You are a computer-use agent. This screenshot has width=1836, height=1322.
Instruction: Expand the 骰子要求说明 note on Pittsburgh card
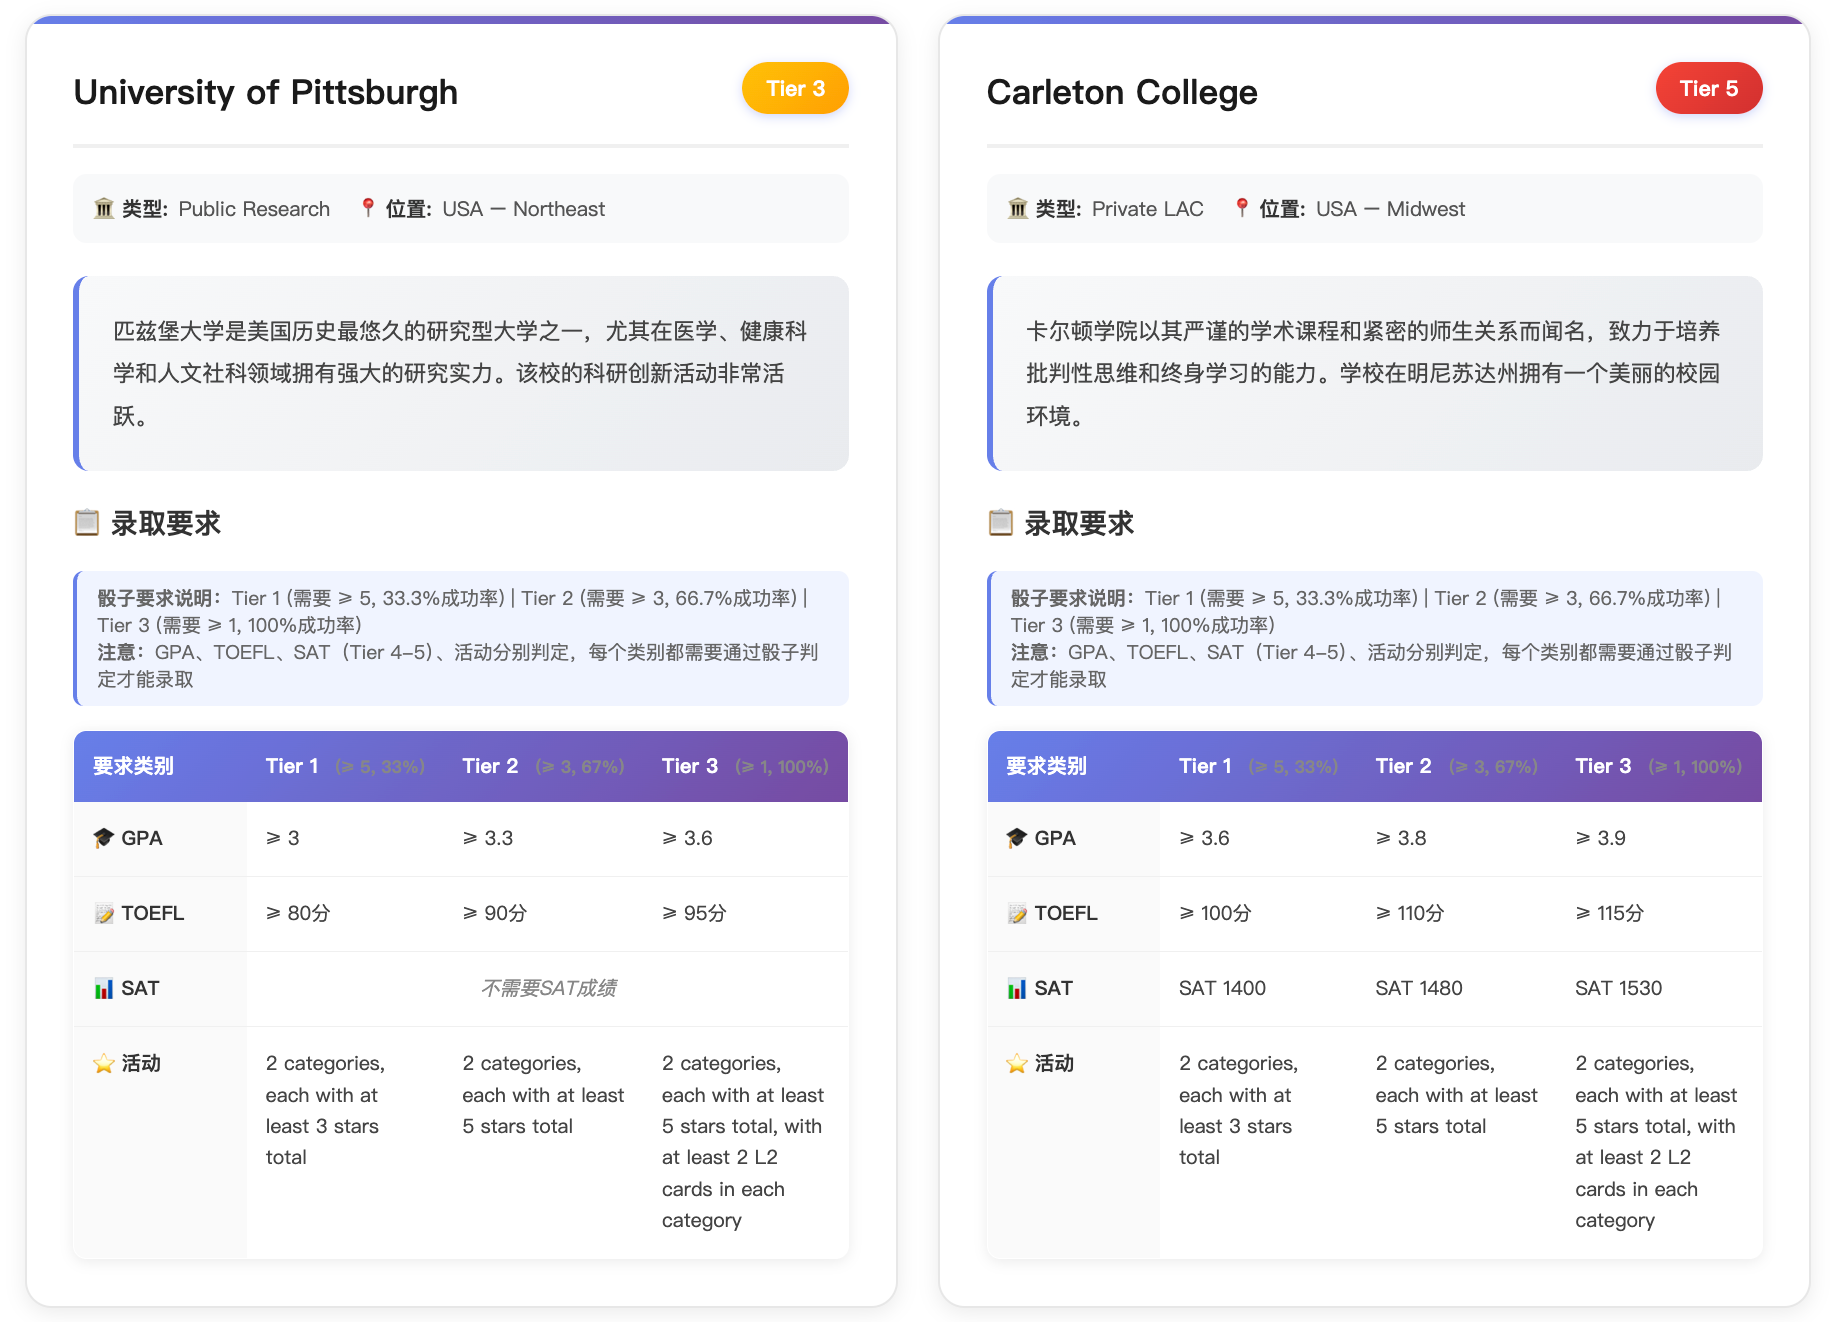(x=460, y=638)
